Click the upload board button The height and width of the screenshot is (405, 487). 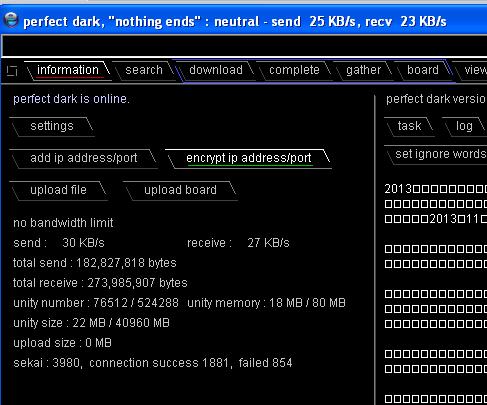click(180, 190)
